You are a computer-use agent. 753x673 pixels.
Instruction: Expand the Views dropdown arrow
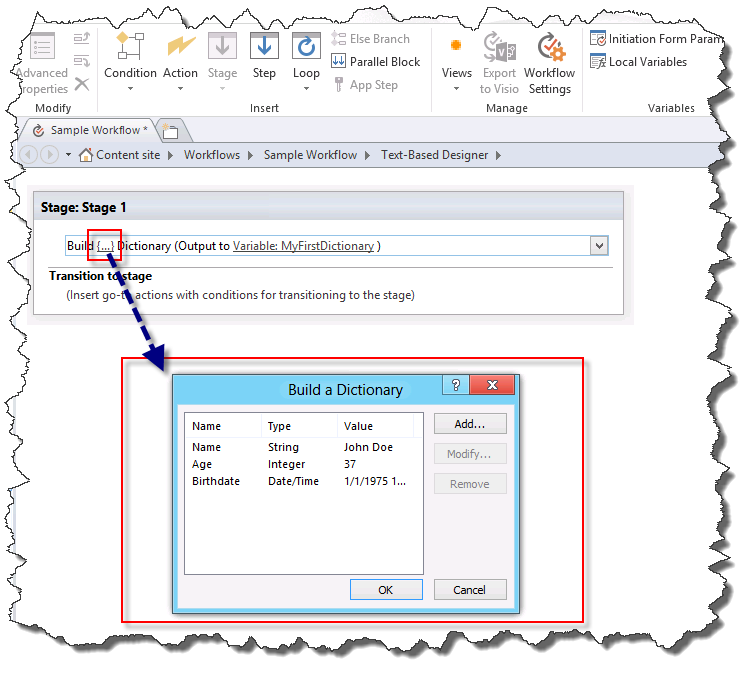point(456,88)
